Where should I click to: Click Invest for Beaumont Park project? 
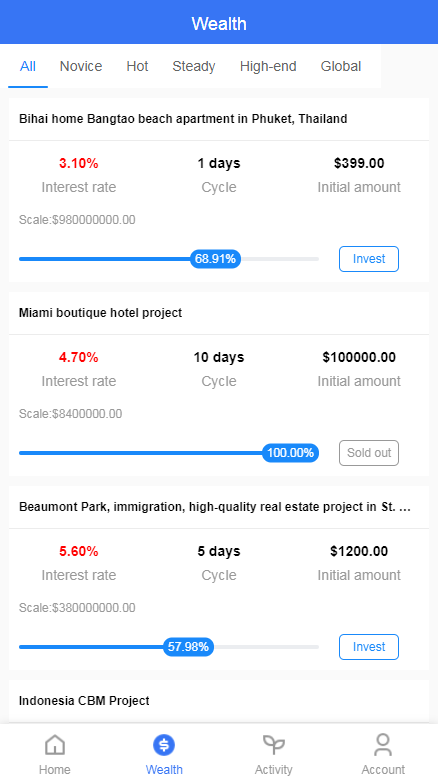[x=369, y=647]
